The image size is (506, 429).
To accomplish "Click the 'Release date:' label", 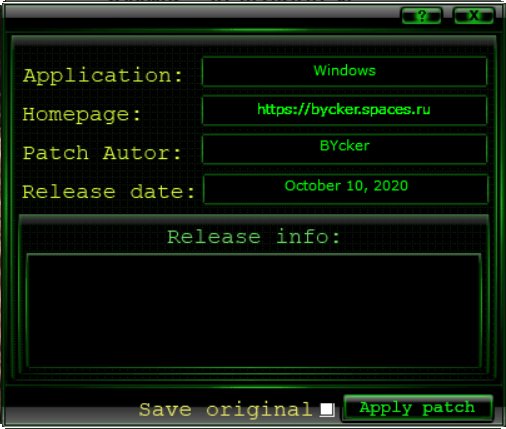I will pos(109,192).
